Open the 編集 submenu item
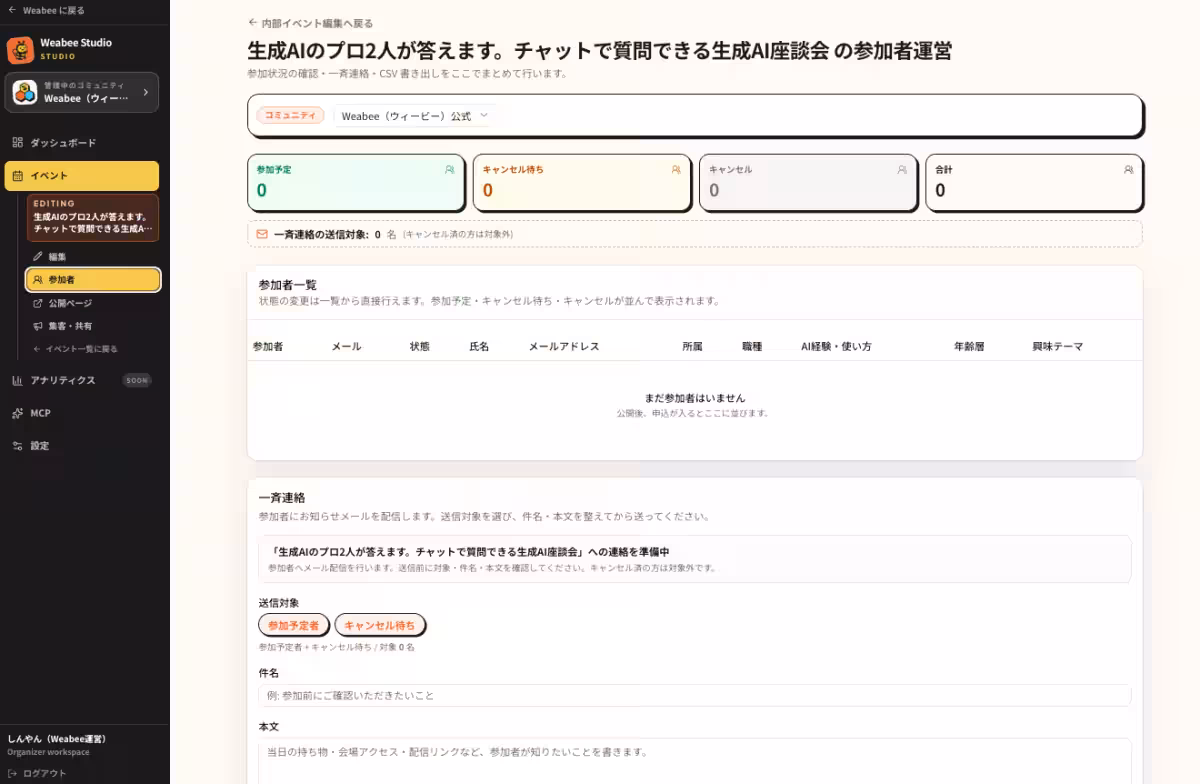The image size is (1200, 784). (x=93, y=257)
